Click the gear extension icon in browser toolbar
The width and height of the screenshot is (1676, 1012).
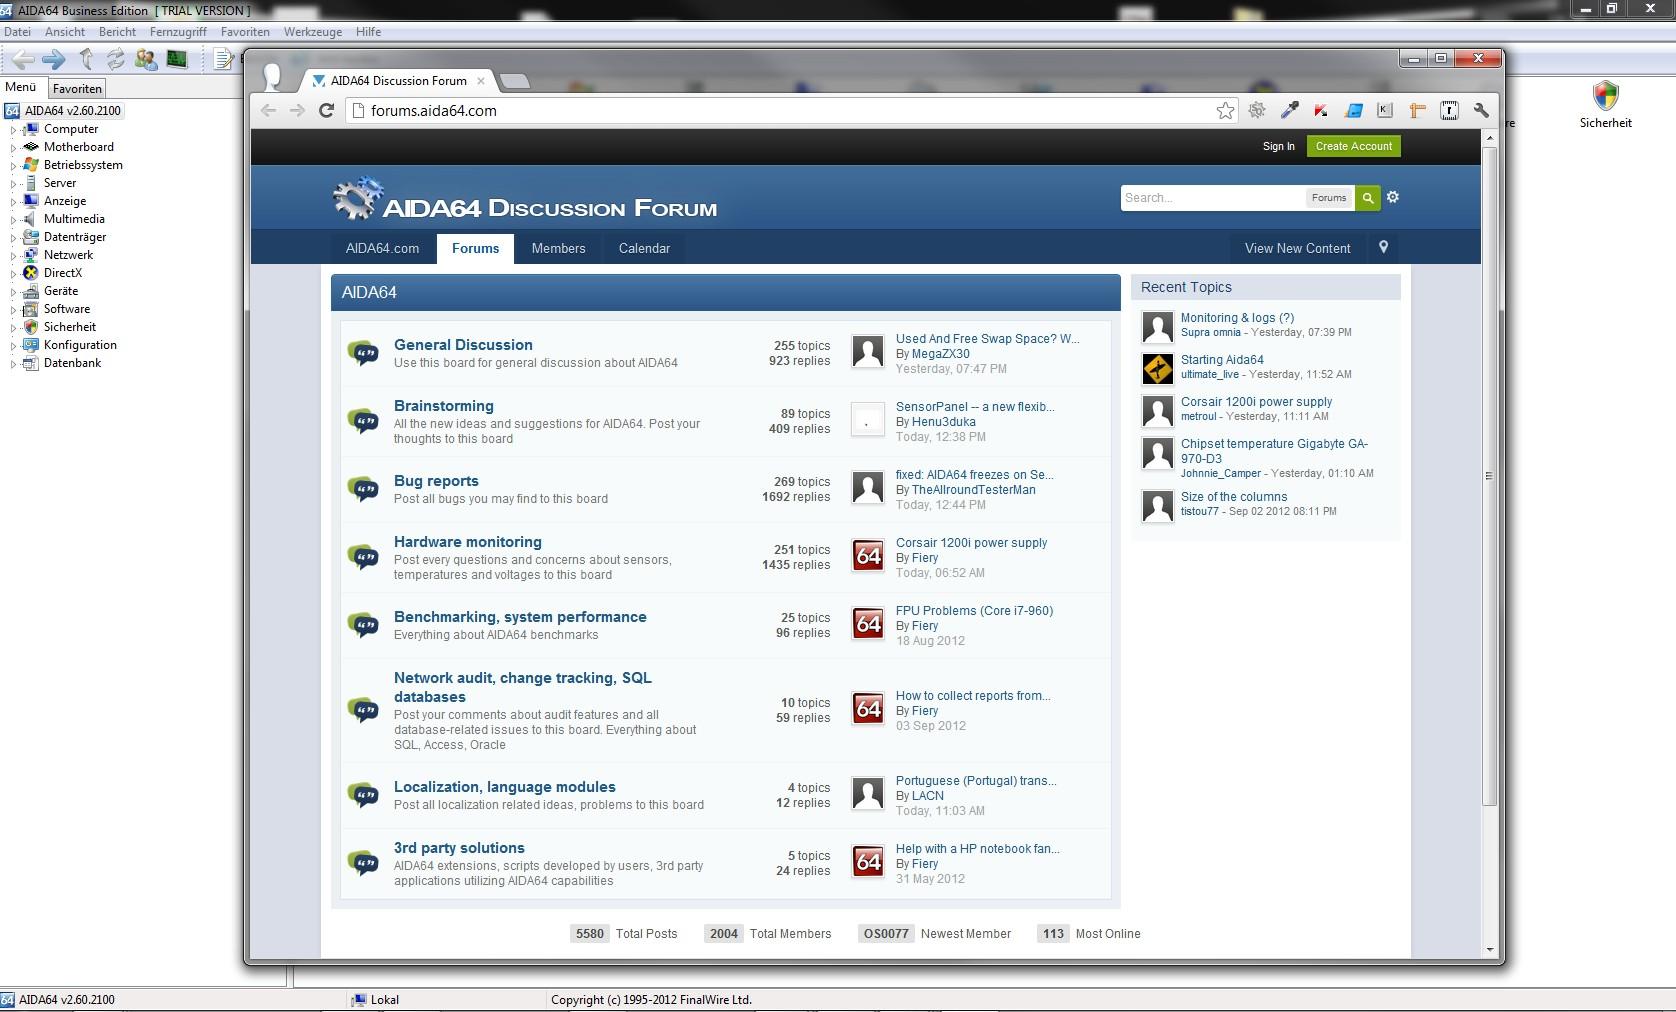[1257, 111]
